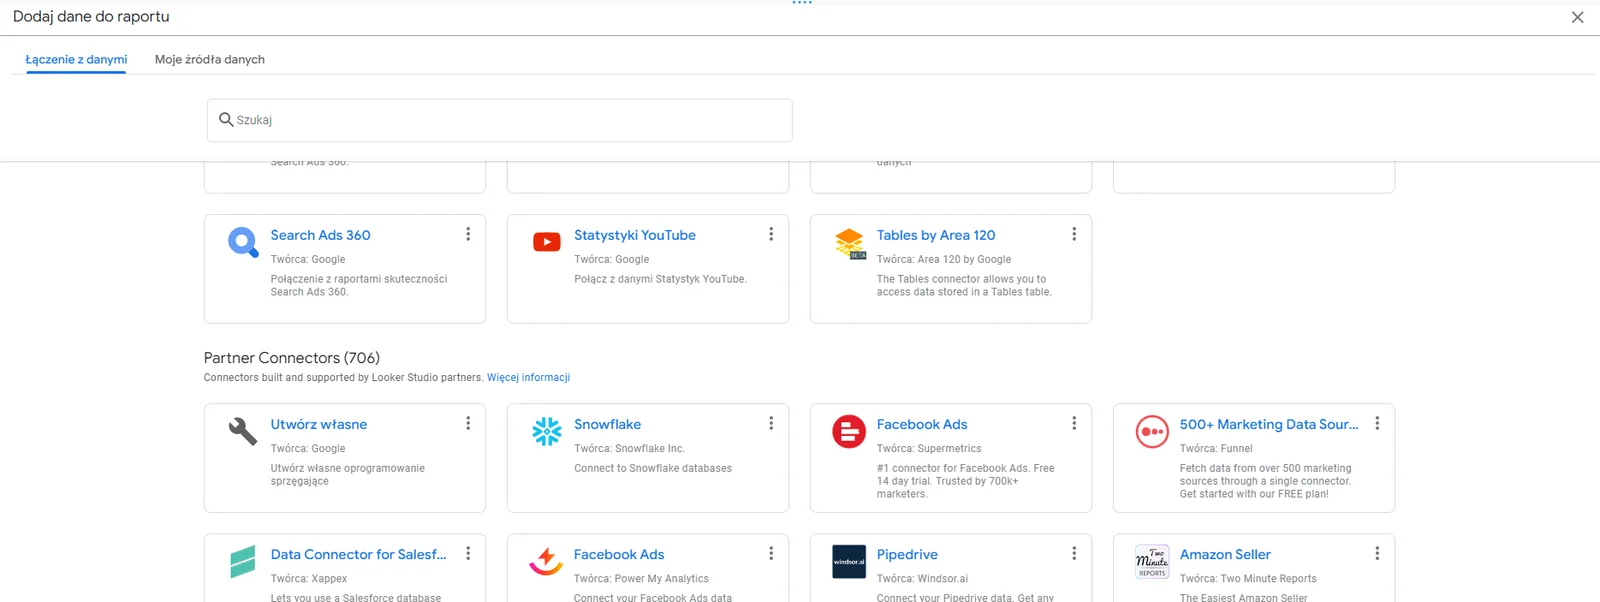Image resolution: width=1600 pixels, height=602 pixels.
Task: Select Power My Analytics Facebook Ads title
Action: (619, 554)
